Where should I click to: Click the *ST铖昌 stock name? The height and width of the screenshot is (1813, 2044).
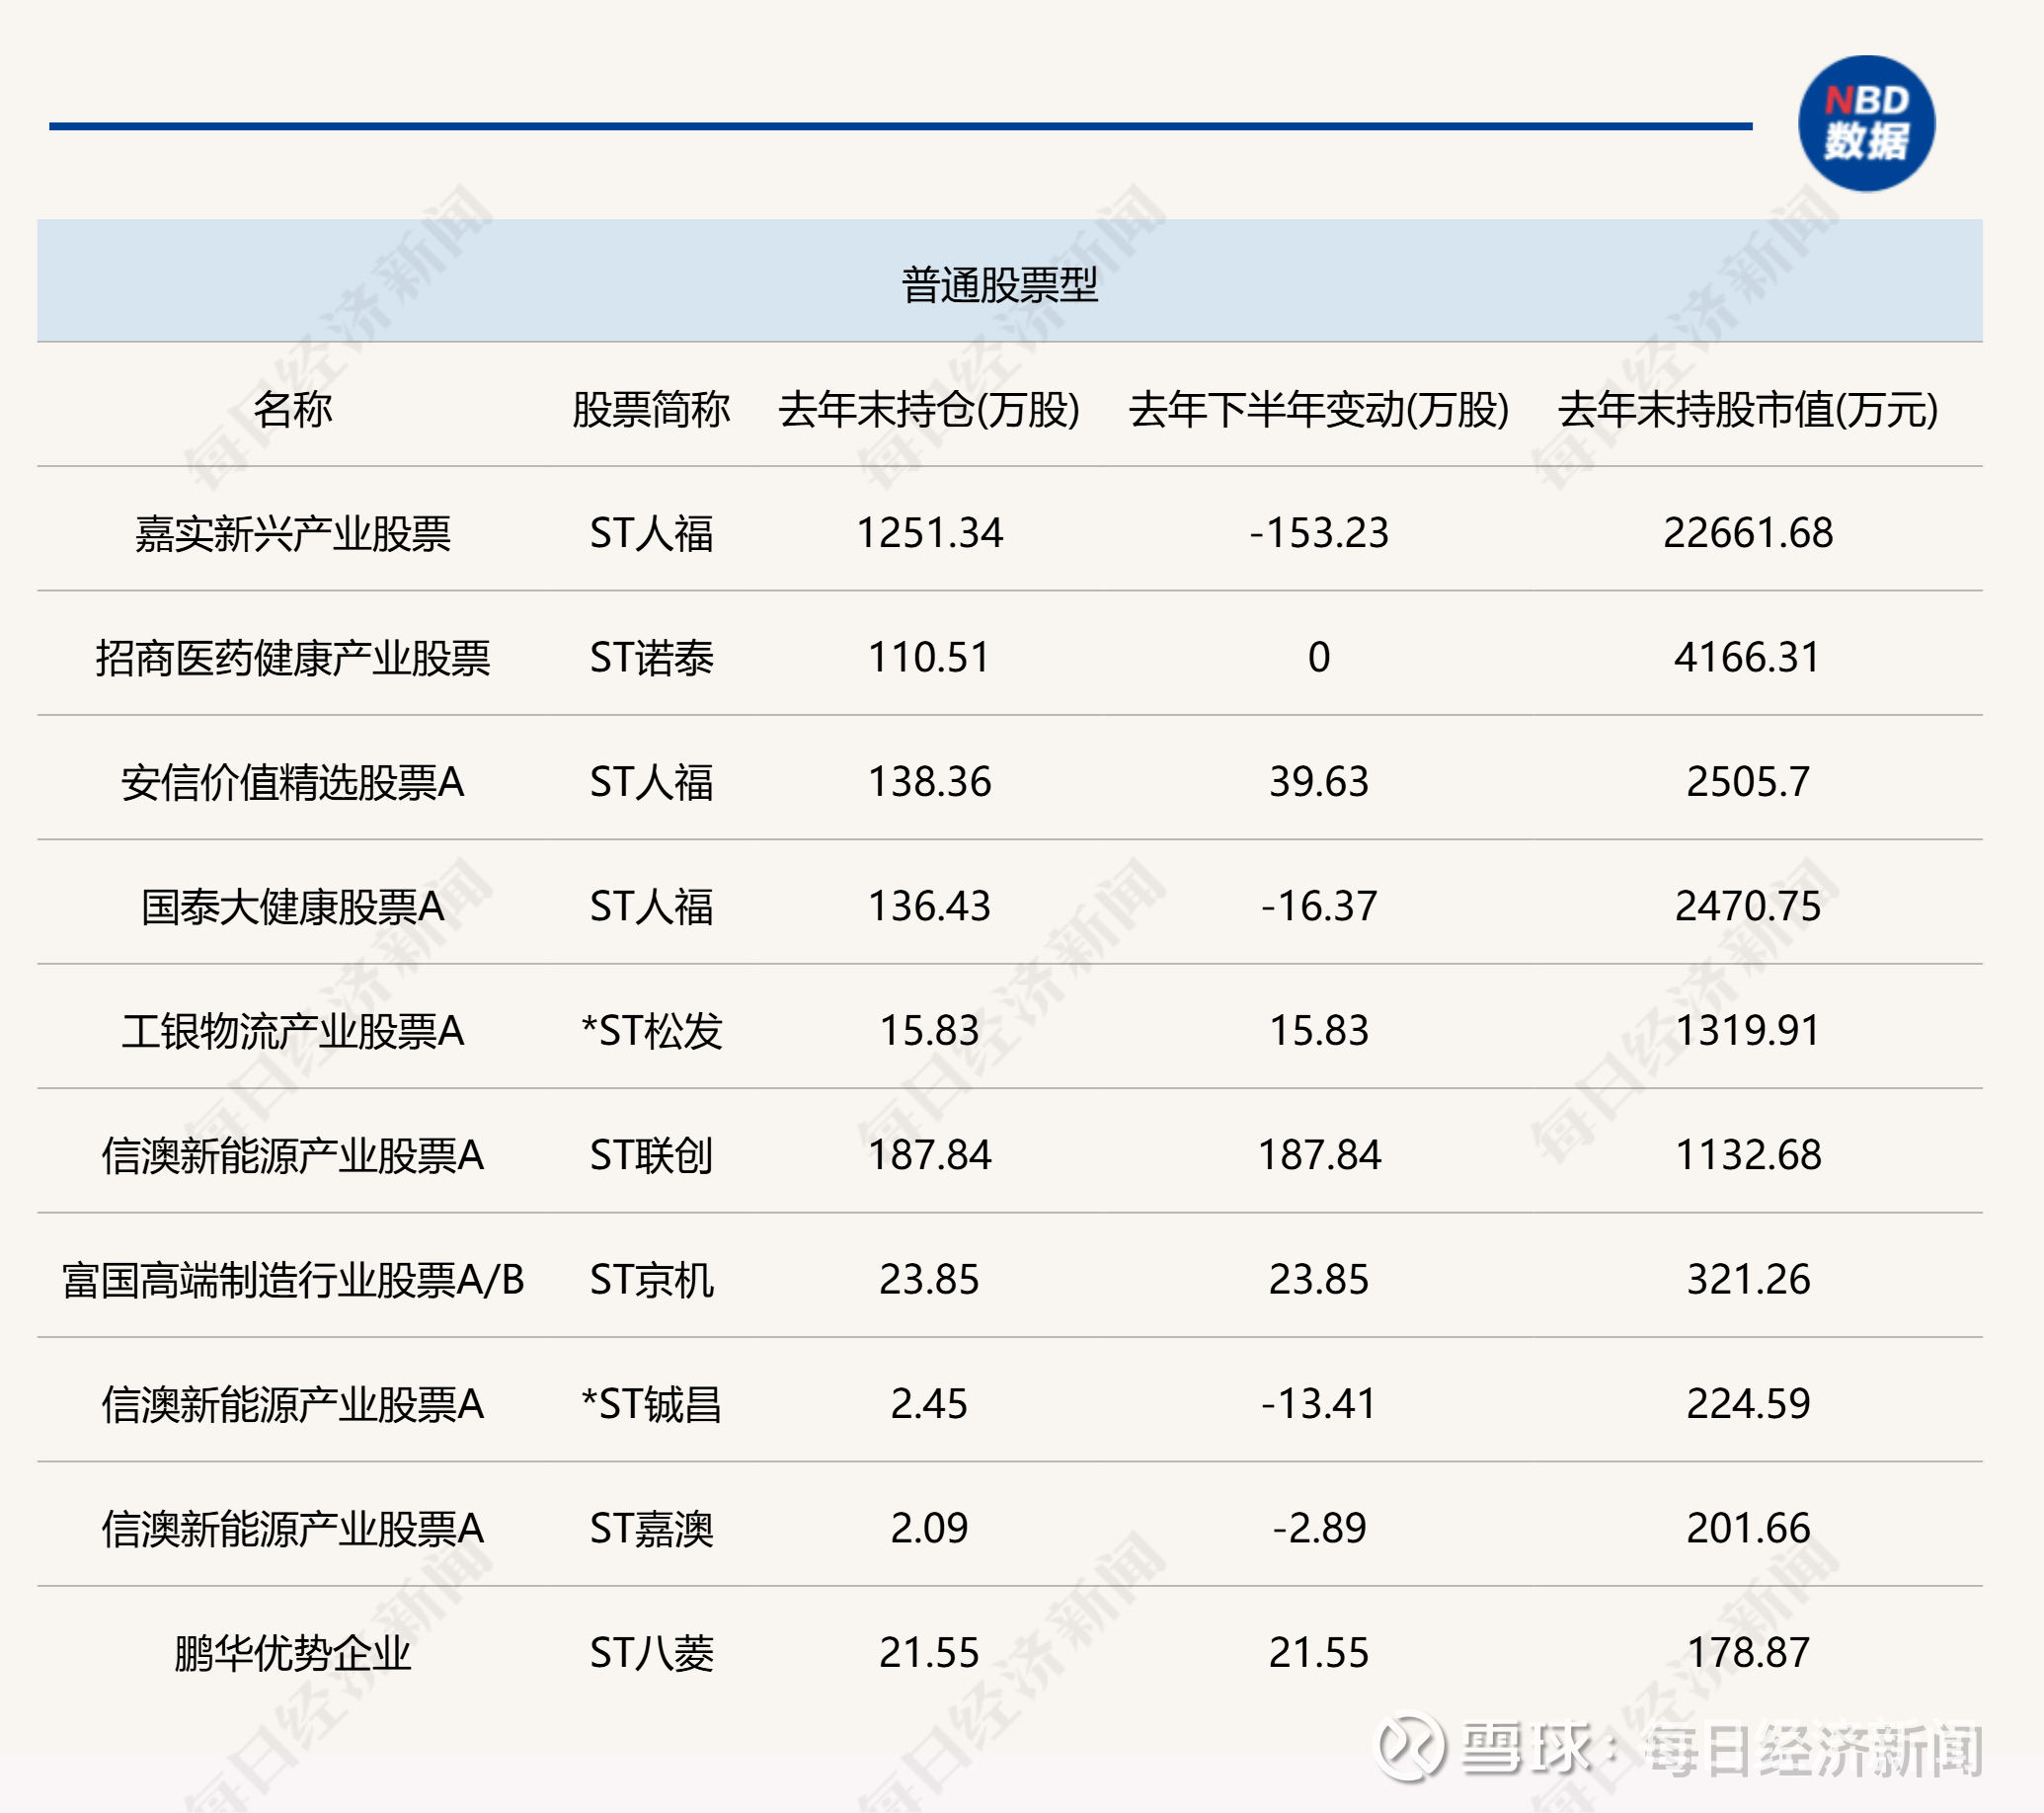[651, 1404]
